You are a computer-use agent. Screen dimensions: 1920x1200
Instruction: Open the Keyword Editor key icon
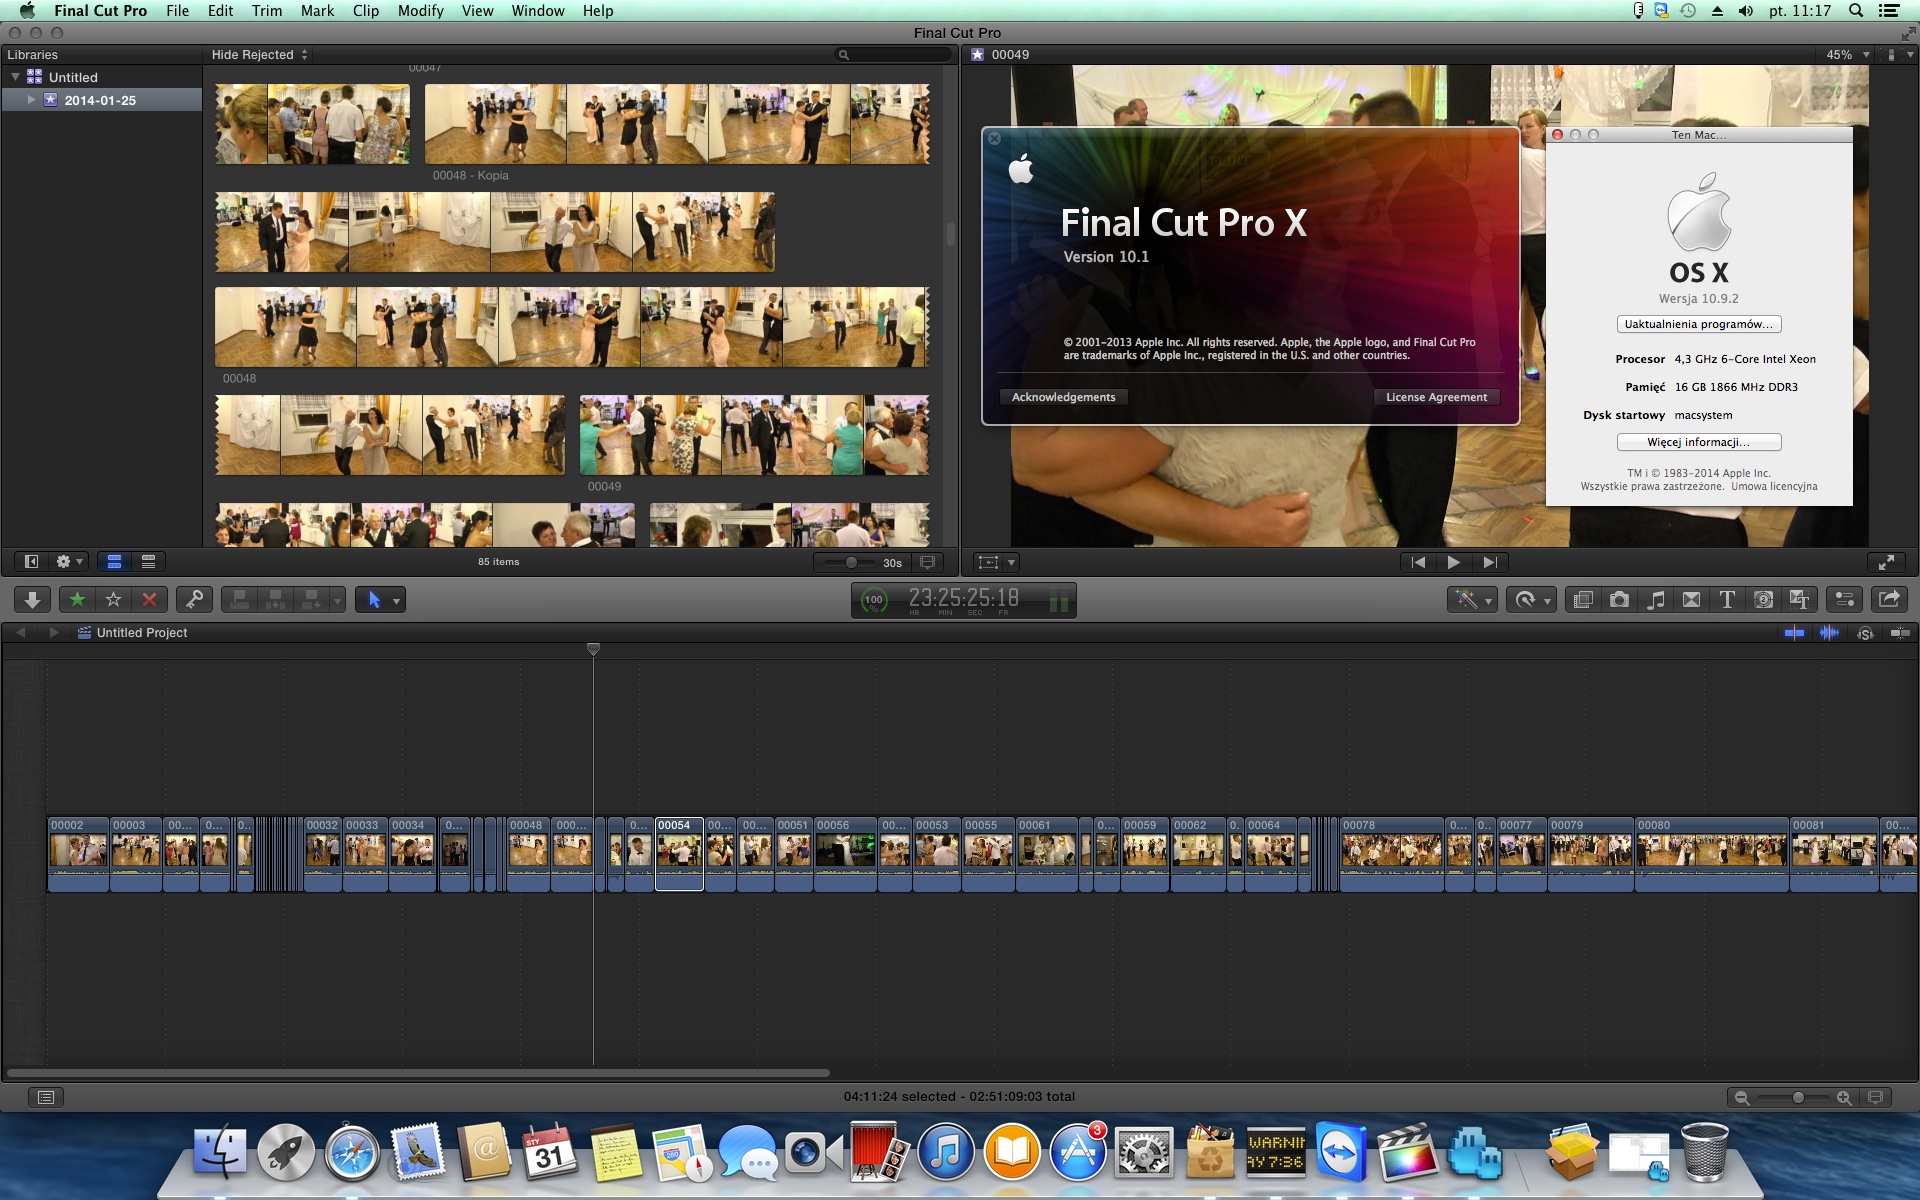pyautogui.click(x=194, y=600)
